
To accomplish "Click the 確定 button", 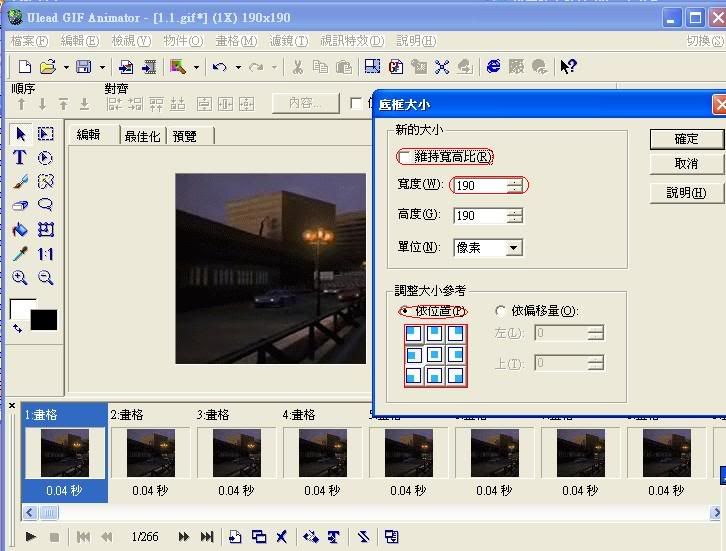I will pyautogui.click(x=686, y=138).
